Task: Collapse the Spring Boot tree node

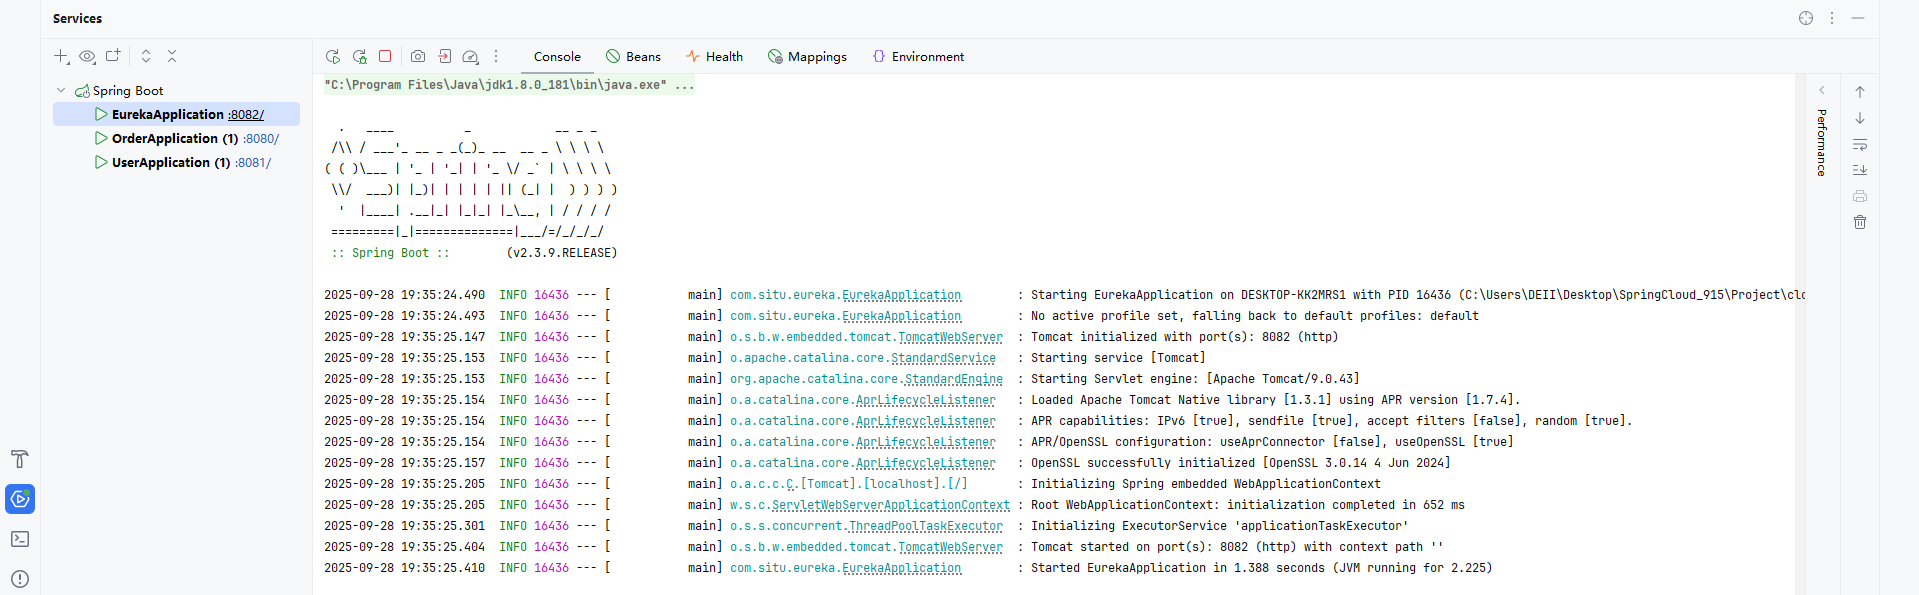Action: click(61, 90)
